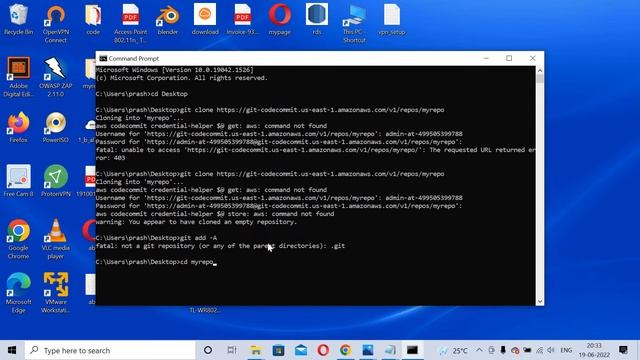Select the blender desktop shortcut

(168, 19)
